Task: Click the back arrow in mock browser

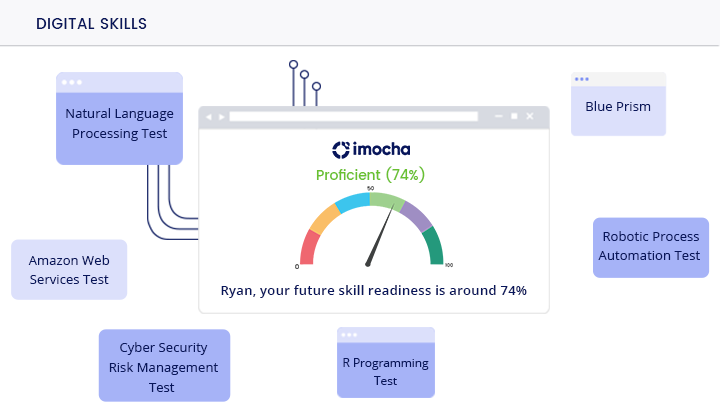Action: [x=209, y=117]
